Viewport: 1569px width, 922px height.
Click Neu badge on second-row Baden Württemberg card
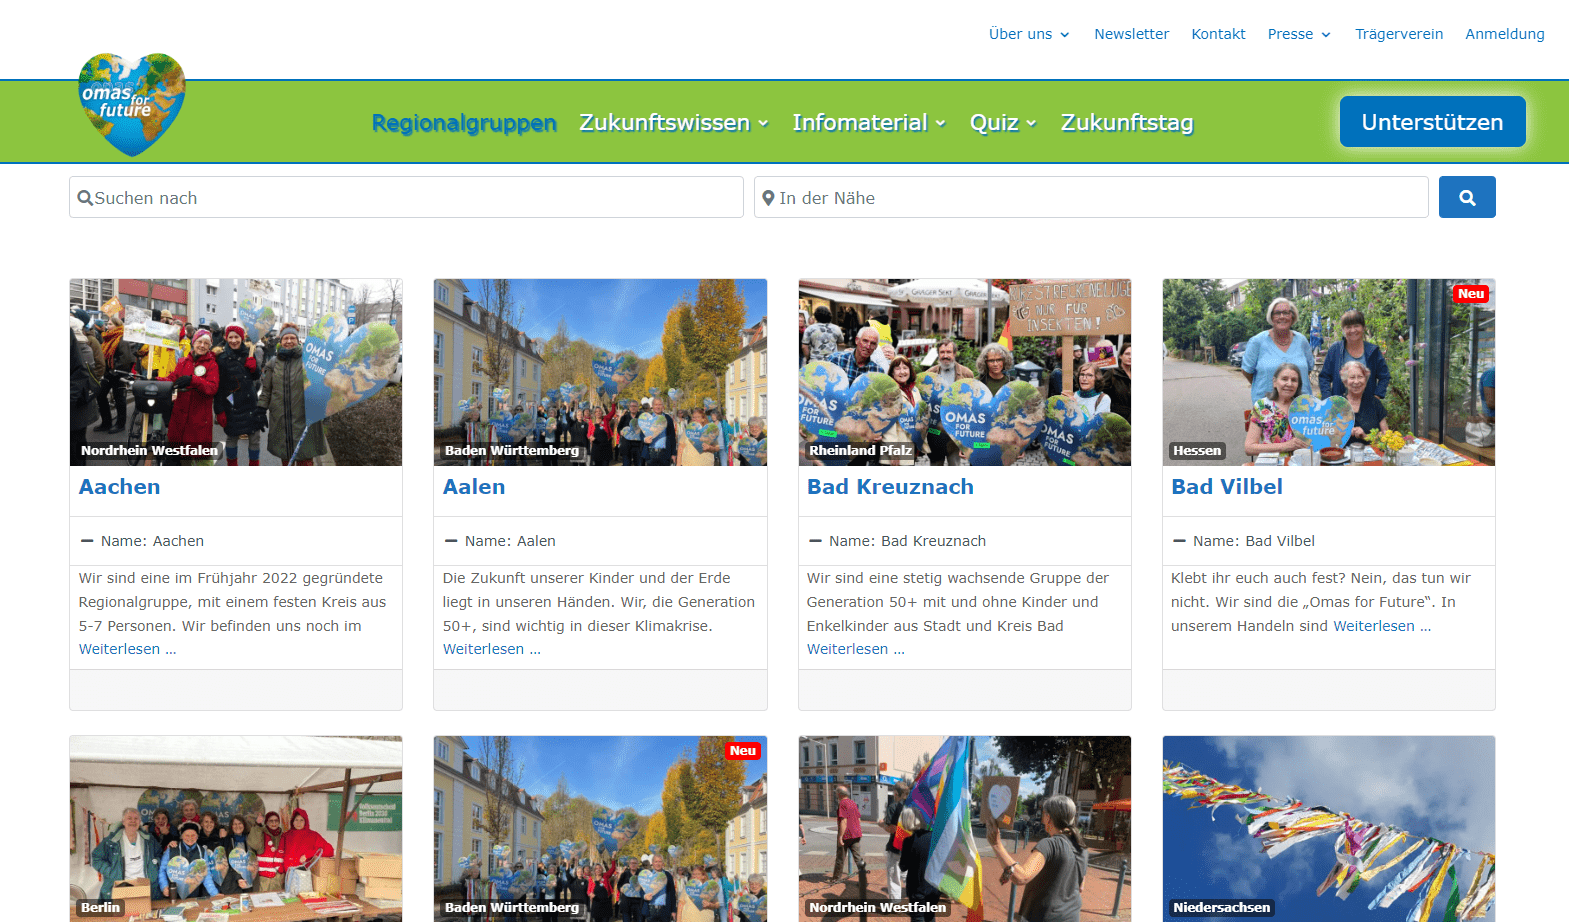(743, 751)
